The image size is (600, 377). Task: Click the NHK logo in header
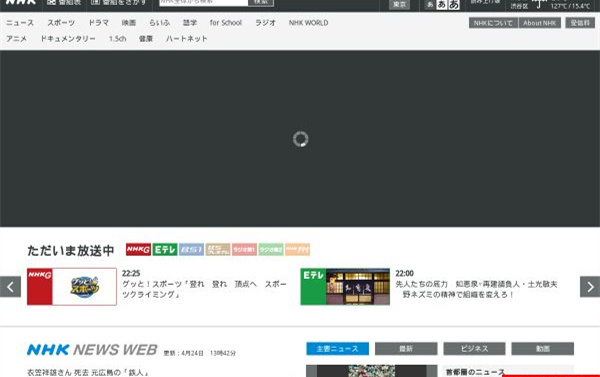tap(21, 2)
